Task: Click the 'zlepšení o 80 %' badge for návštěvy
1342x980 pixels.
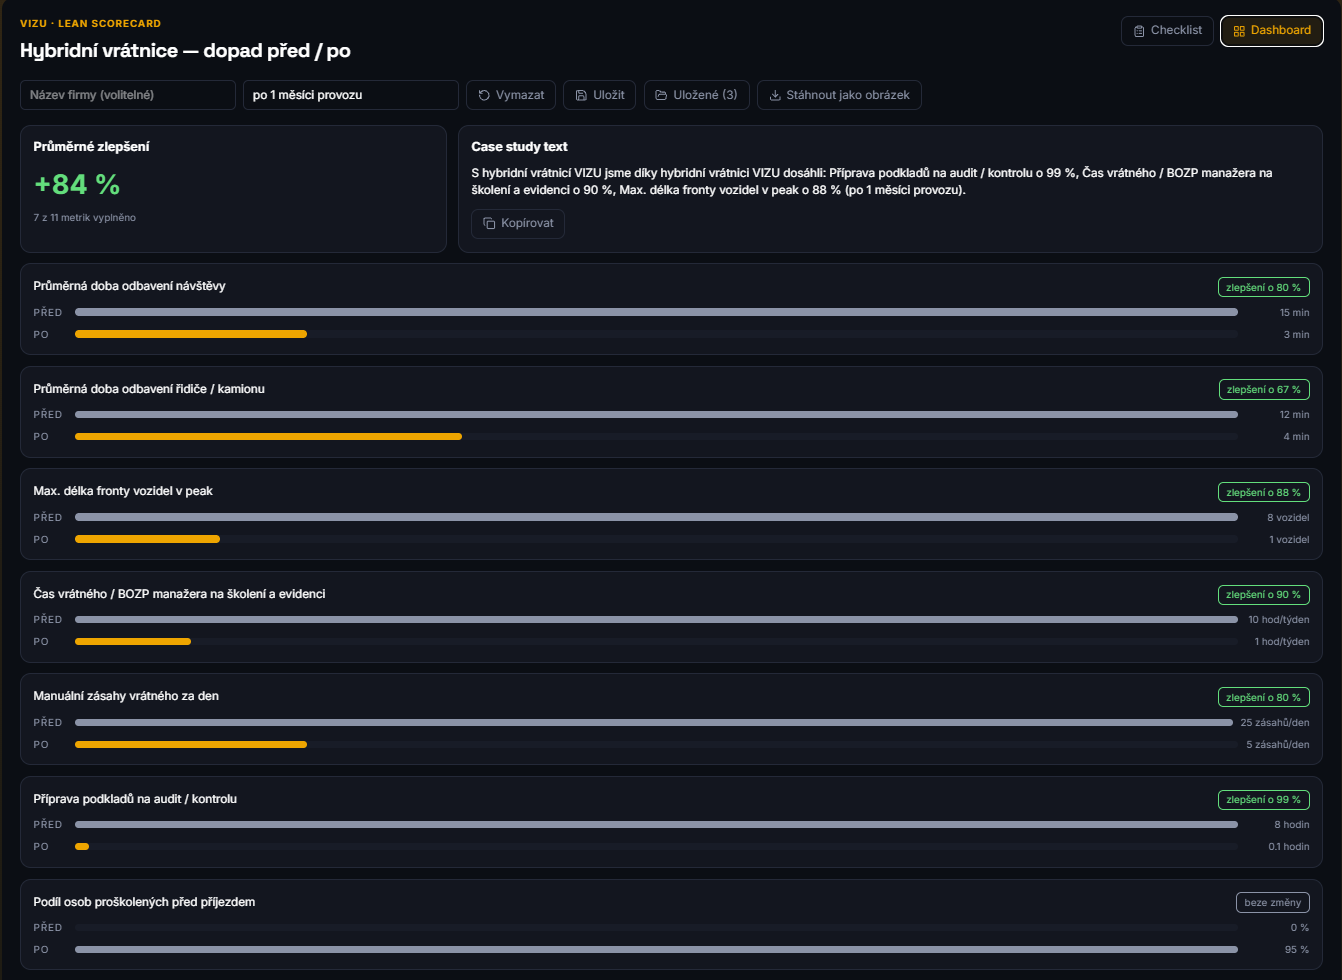Action: point(1264,287)
